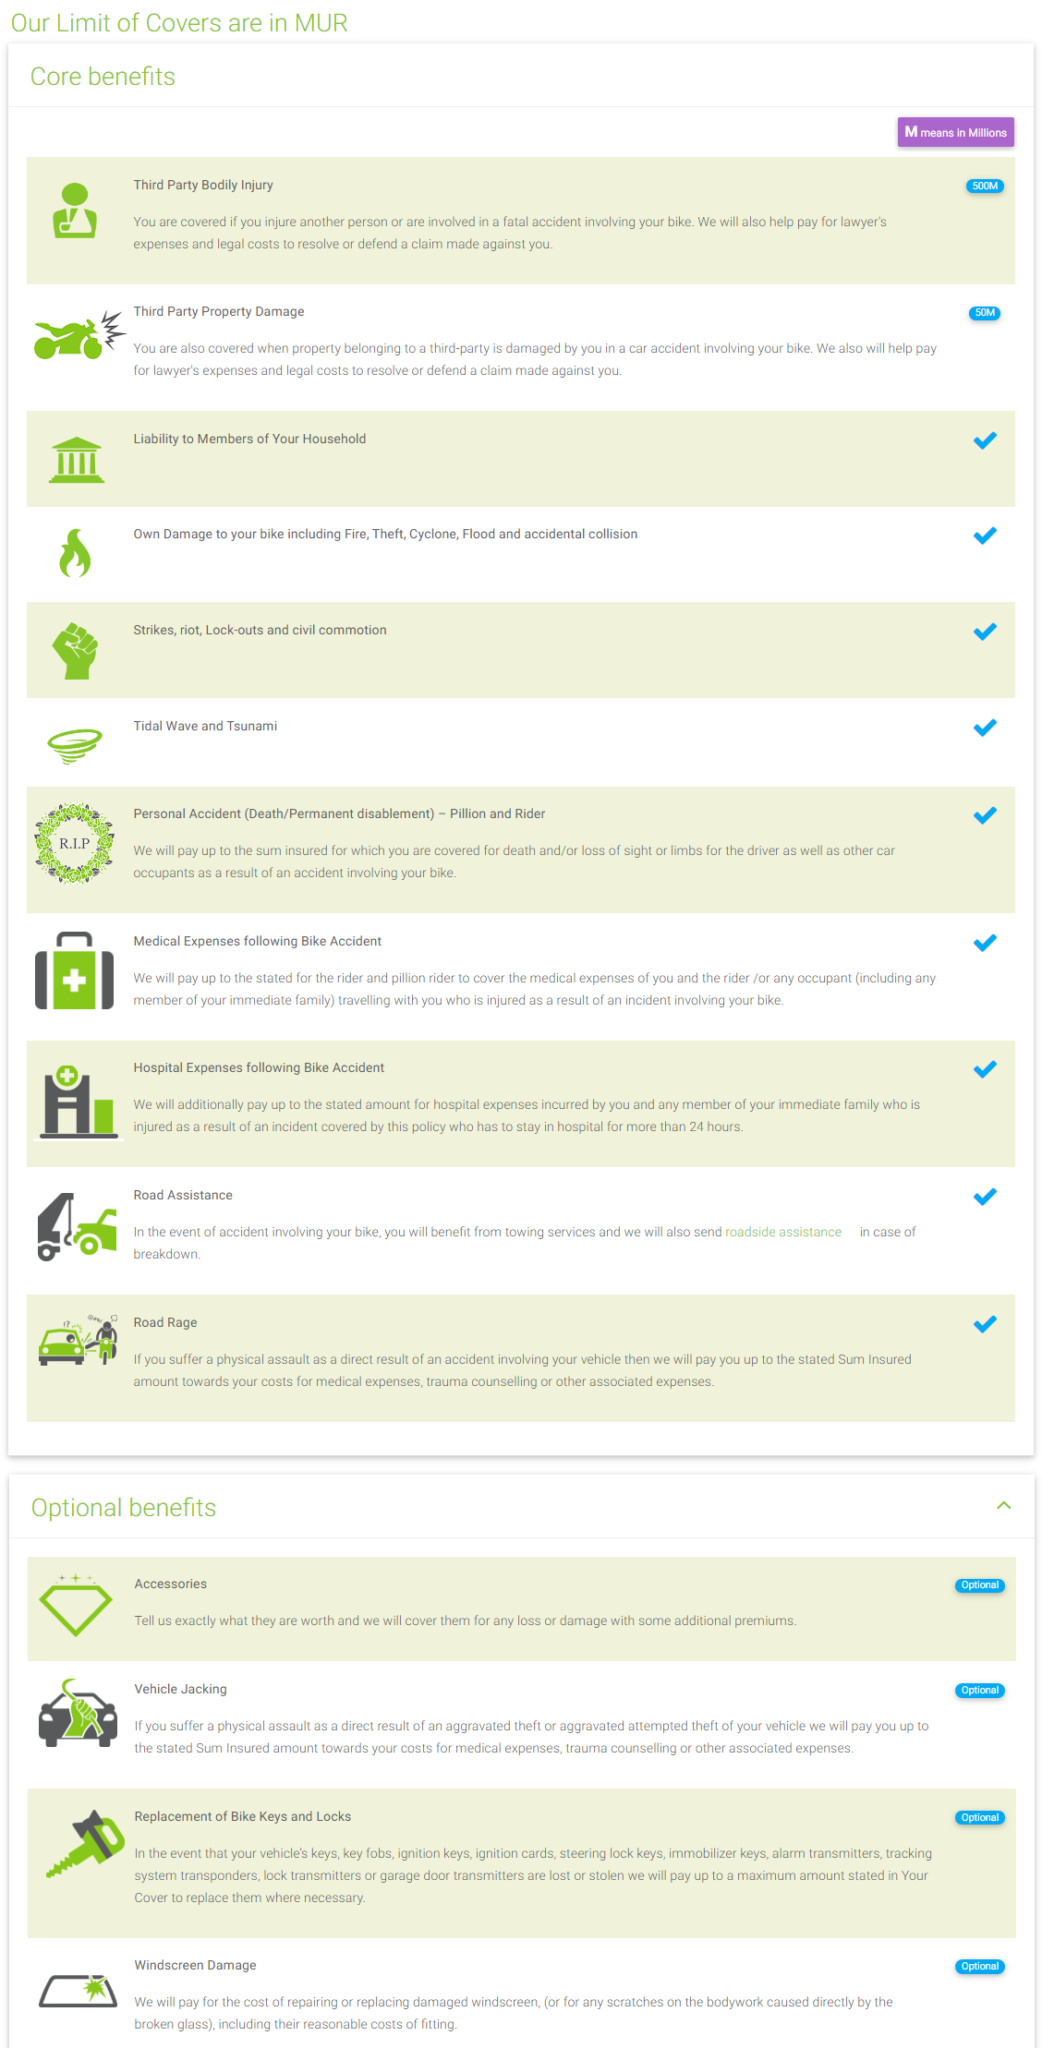Click the tornado icon for Tidal Wave and Tsunami
Viewport: 1042px width, 2048px height.
pos(75,745)
